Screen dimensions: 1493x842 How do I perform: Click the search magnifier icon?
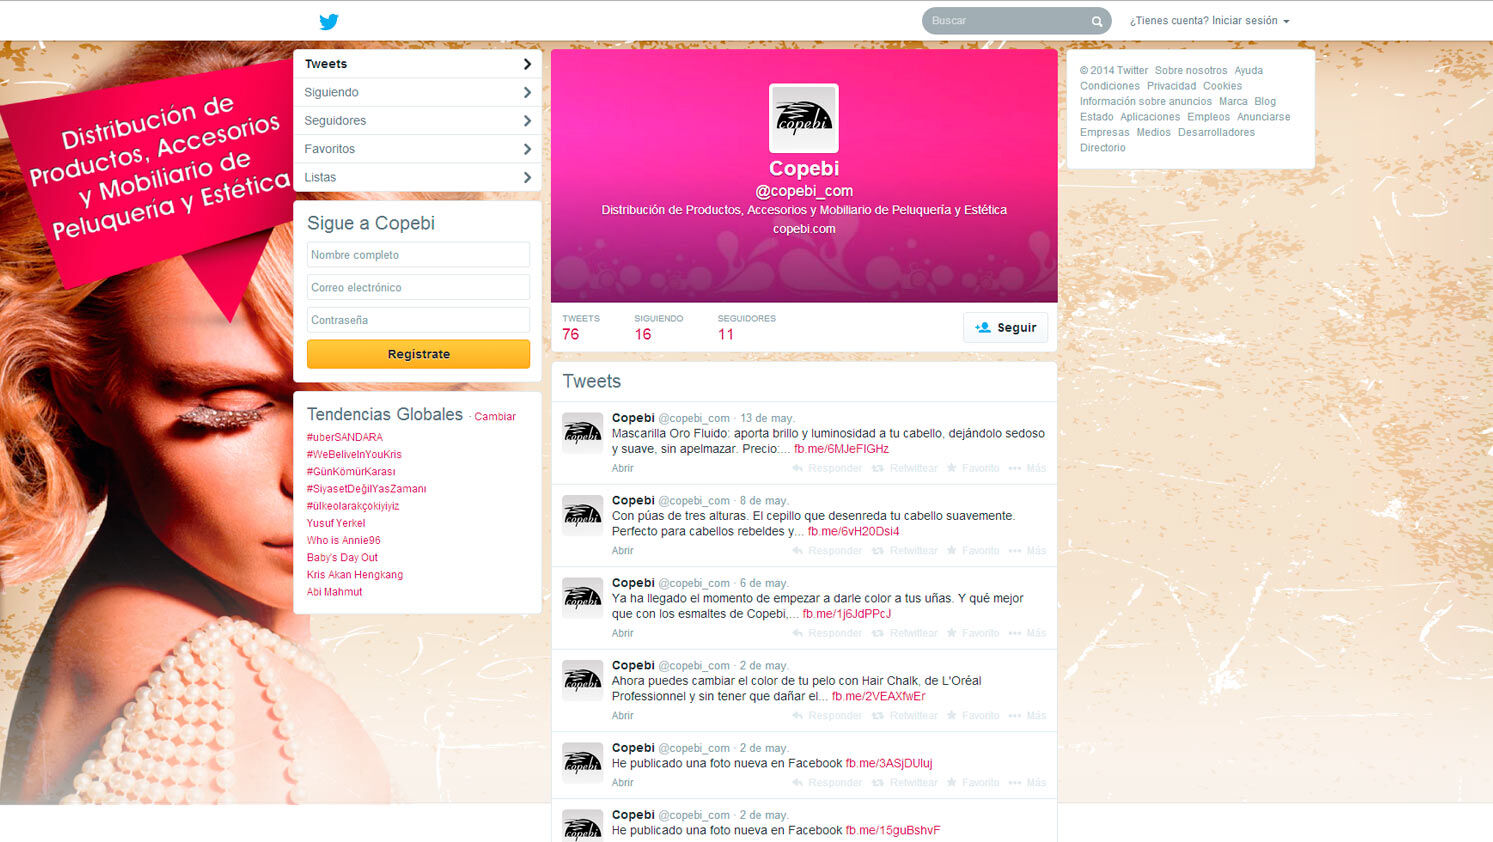[1097, 21]
